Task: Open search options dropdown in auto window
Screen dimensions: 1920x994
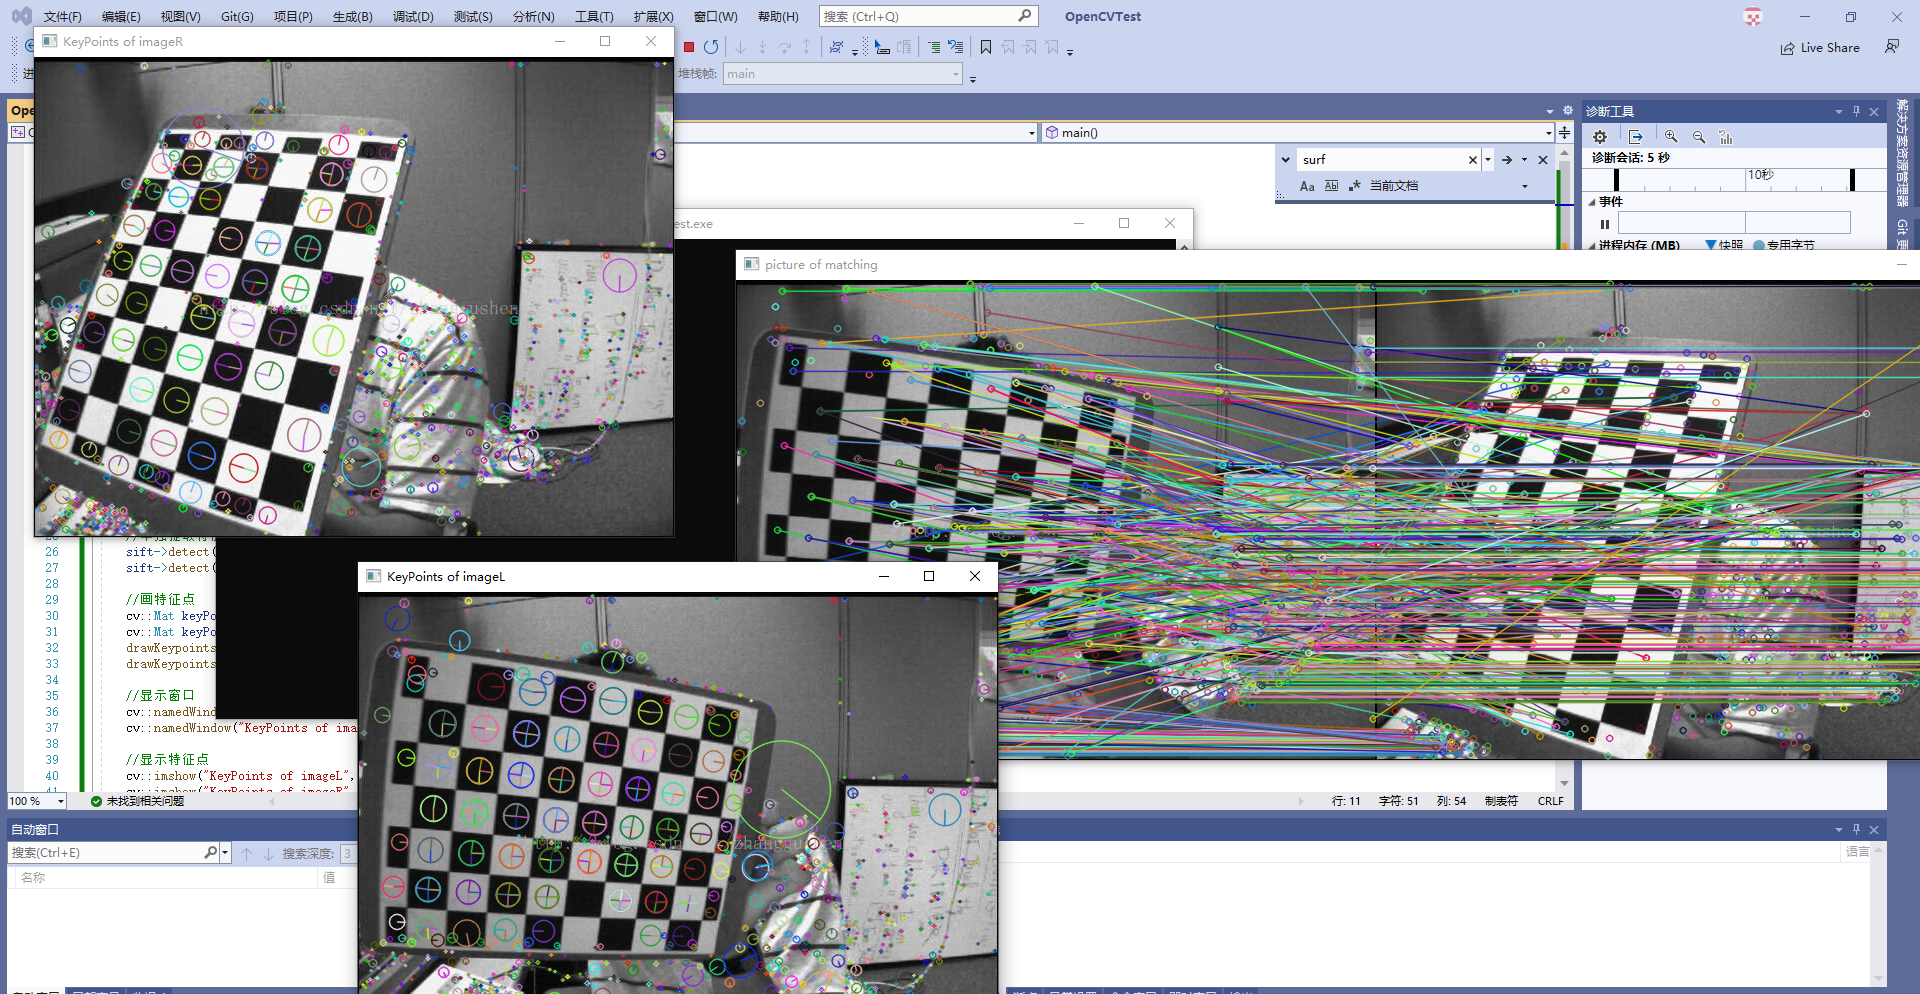Action: coord(225,853)
